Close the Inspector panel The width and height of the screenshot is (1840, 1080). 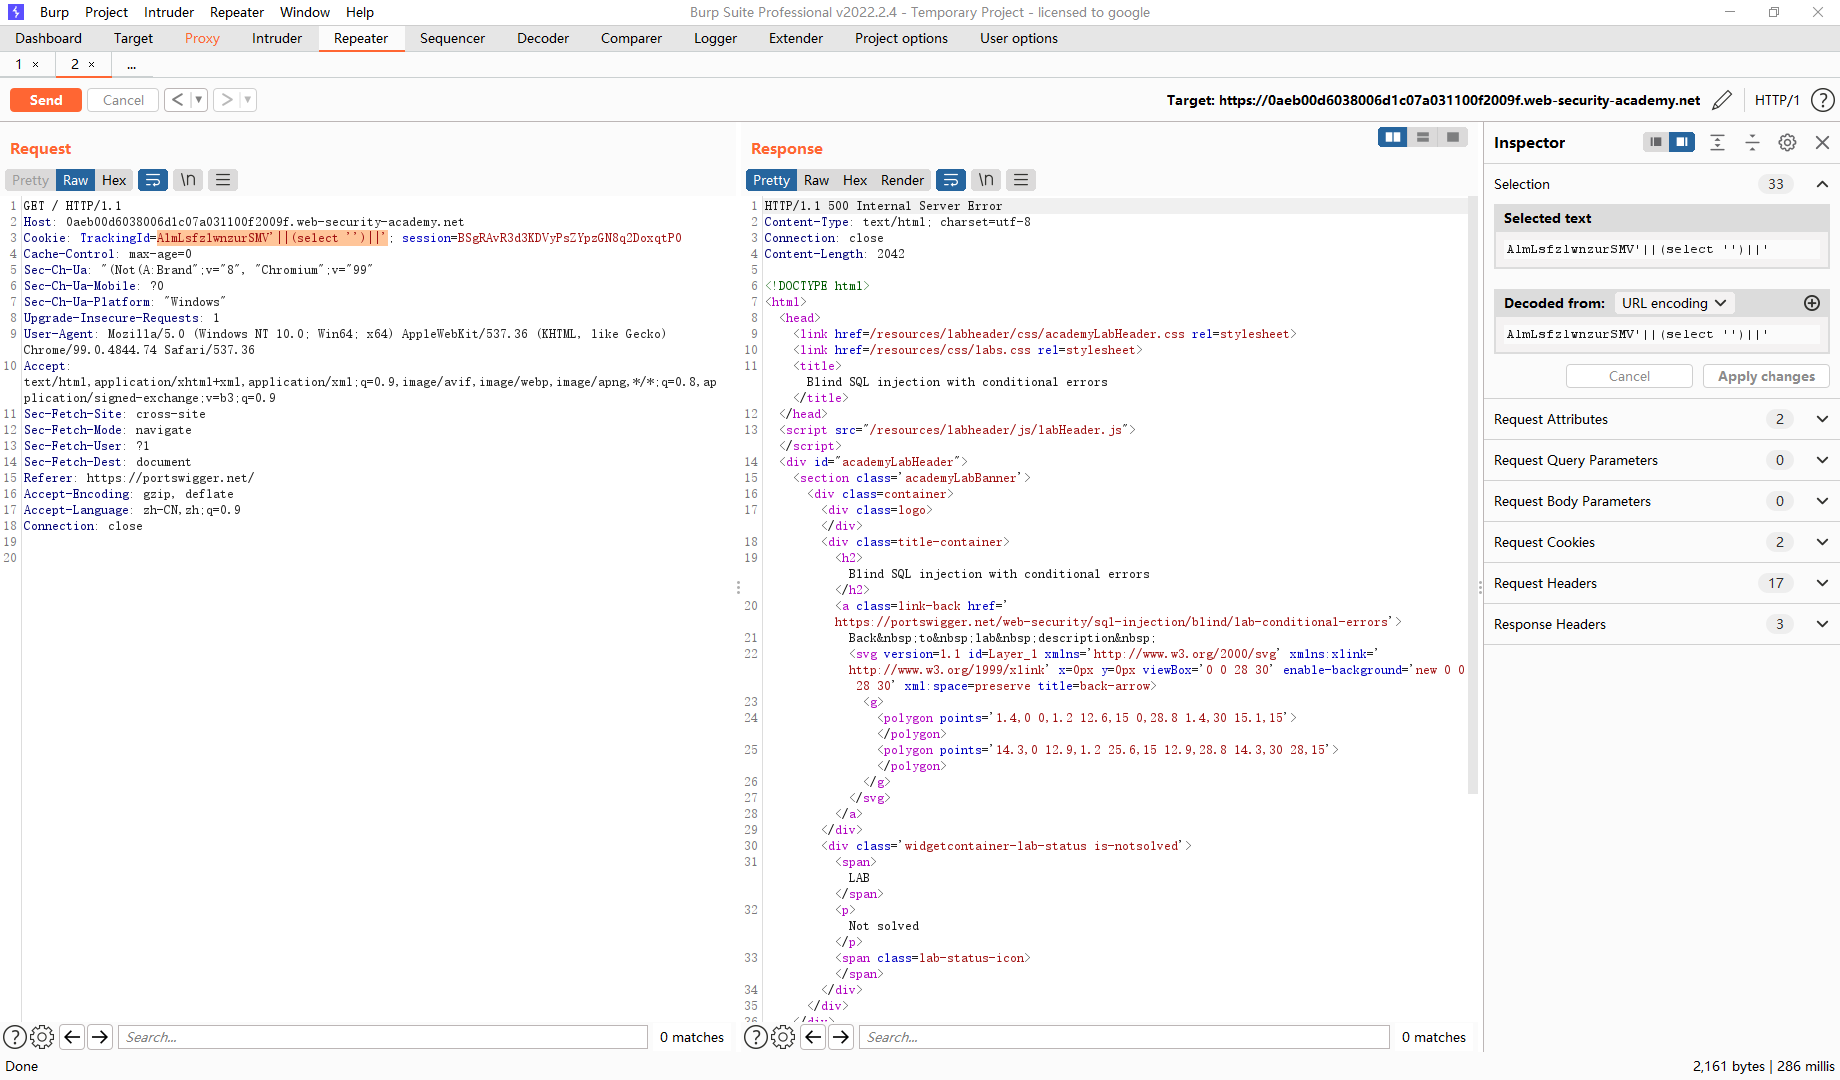point(1822,142)
